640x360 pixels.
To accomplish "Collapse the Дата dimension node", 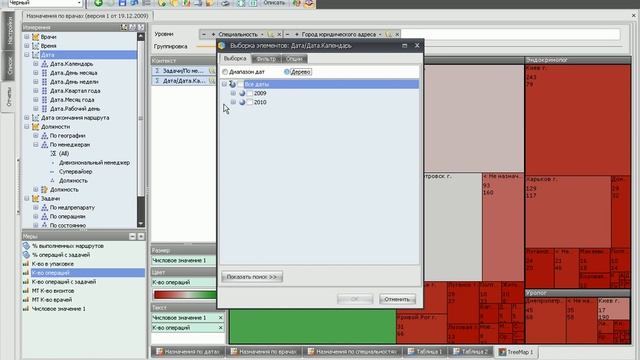I will pos(27,55).
